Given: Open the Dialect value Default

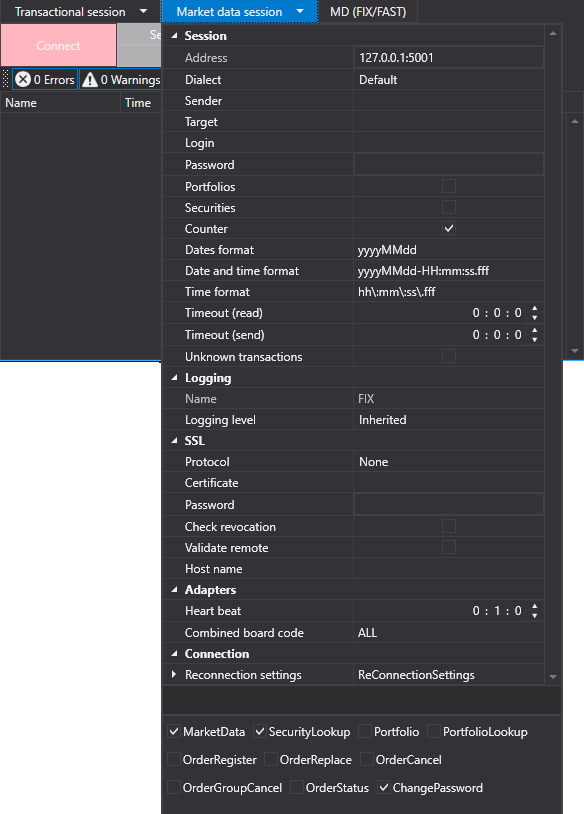Looking at the screenshot, I should [449, 79].
